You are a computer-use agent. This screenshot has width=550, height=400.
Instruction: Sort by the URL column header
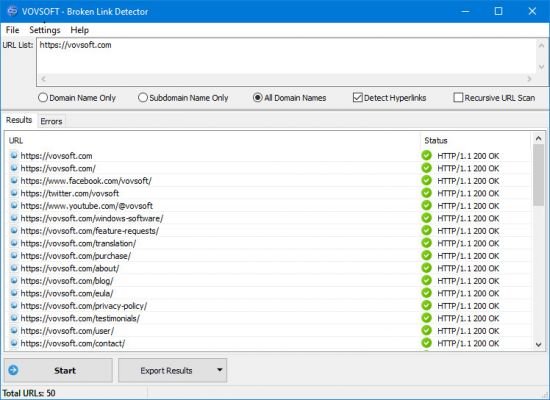[213, 140]
